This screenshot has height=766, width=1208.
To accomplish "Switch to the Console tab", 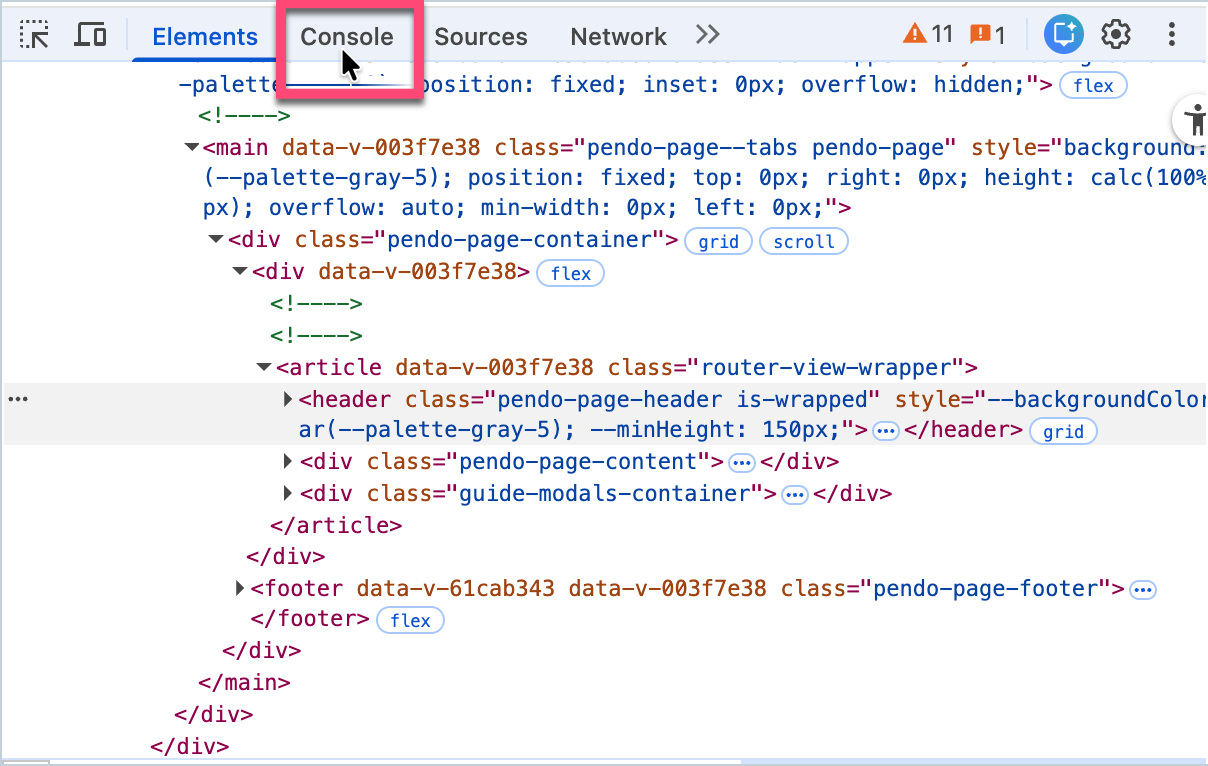I will [347, 37].
